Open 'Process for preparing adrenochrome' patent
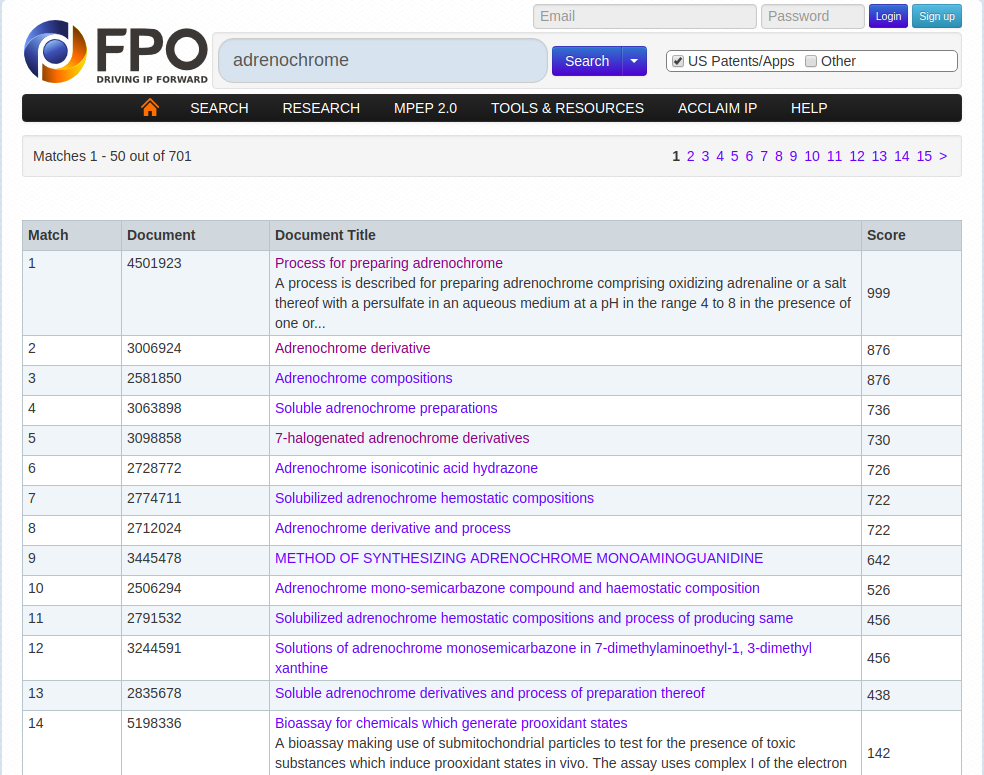Screen dimensions: 984x775 click(x=388, y=263)
